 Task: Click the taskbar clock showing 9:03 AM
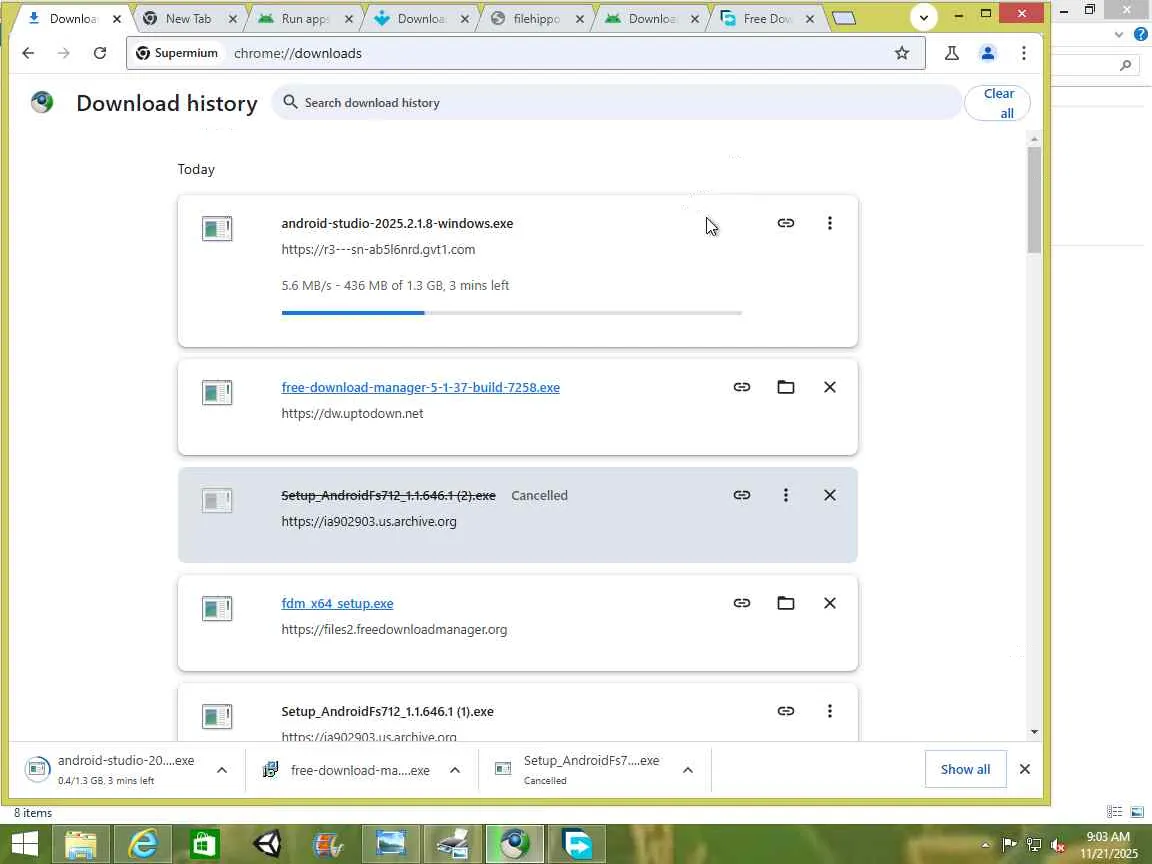click(1108, 845)
